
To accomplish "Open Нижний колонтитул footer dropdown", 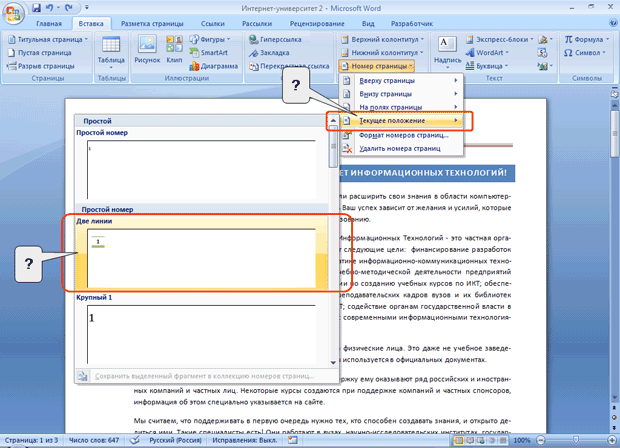I will [382, 53].
